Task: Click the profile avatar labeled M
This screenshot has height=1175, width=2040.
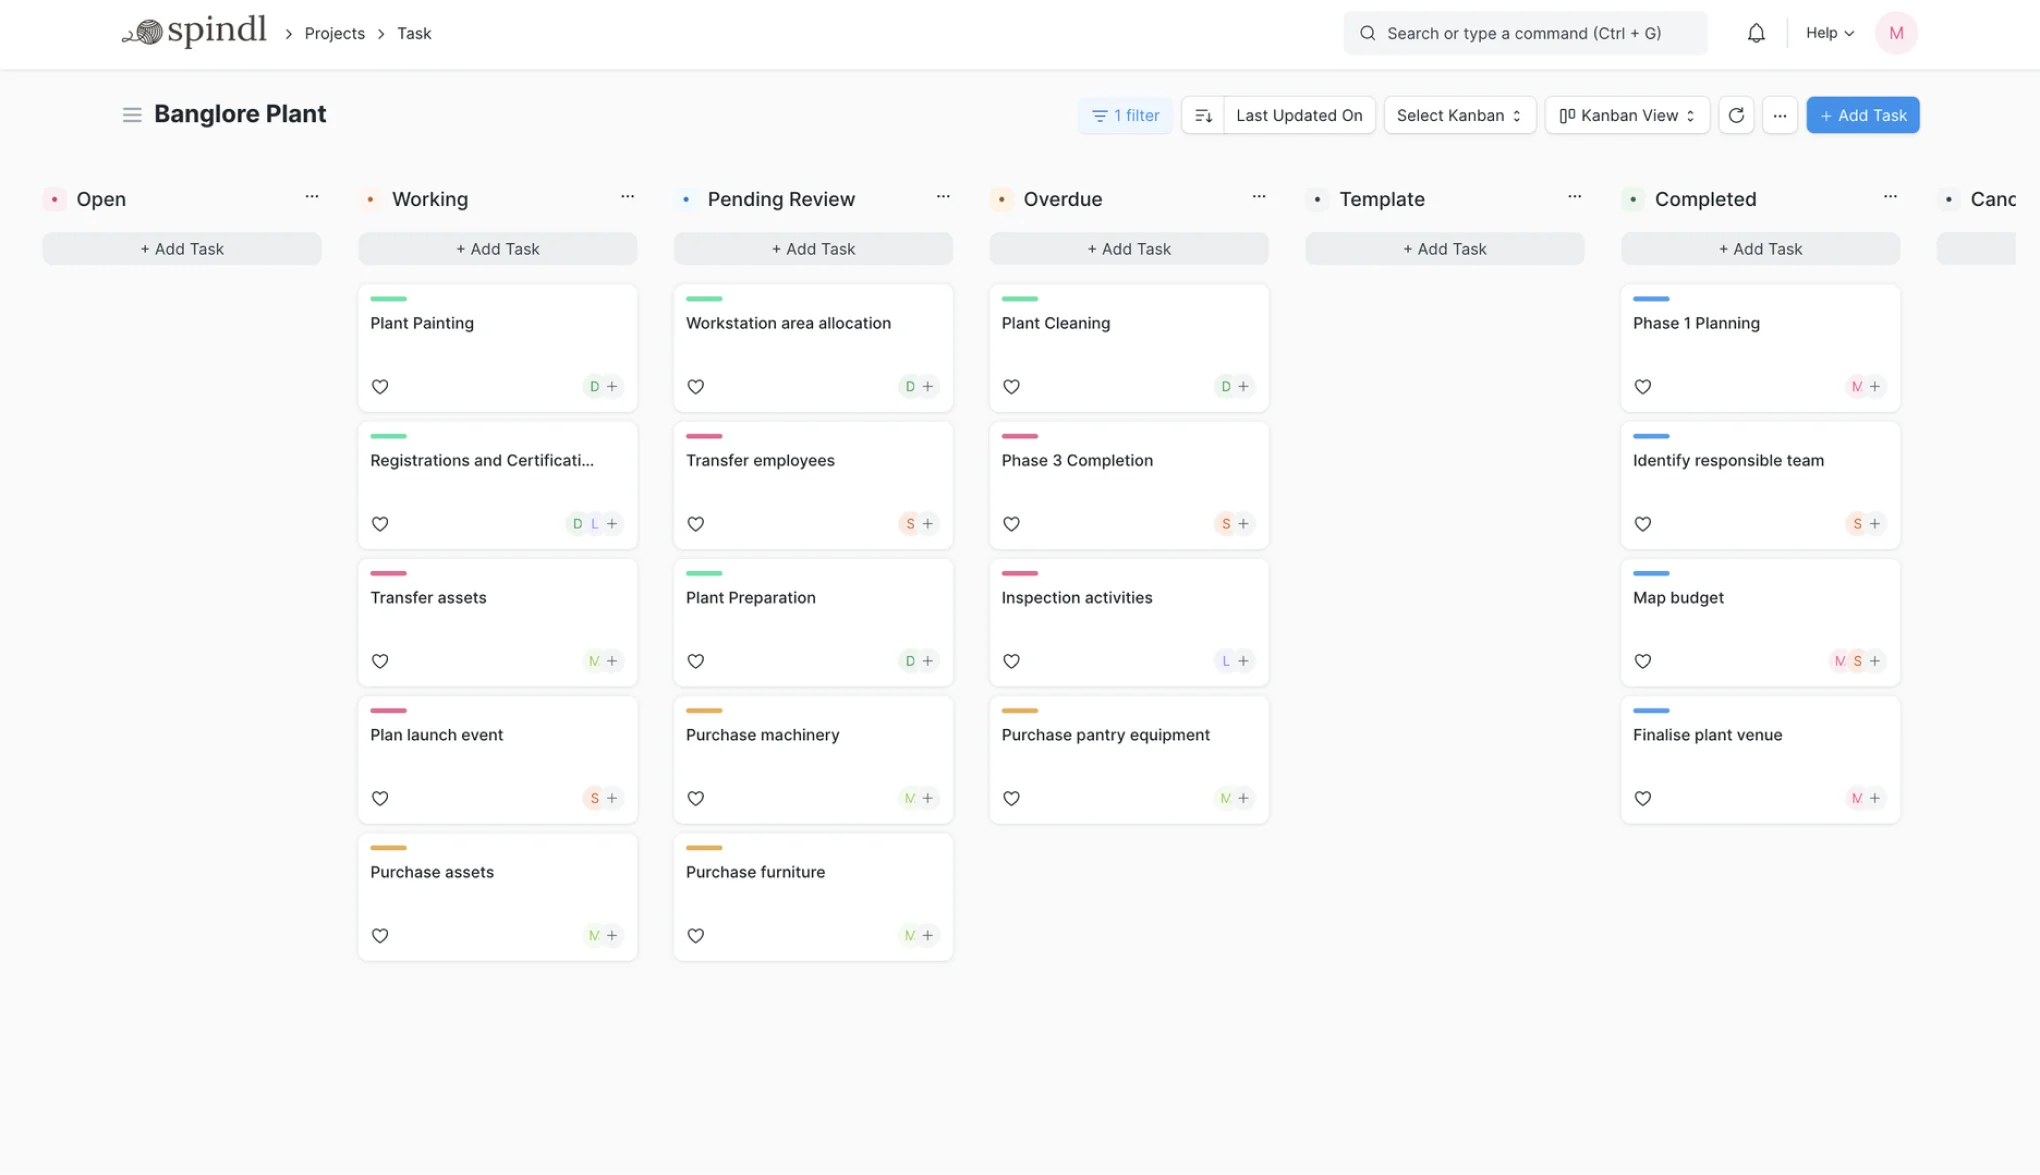Action: coord(1896,32)
